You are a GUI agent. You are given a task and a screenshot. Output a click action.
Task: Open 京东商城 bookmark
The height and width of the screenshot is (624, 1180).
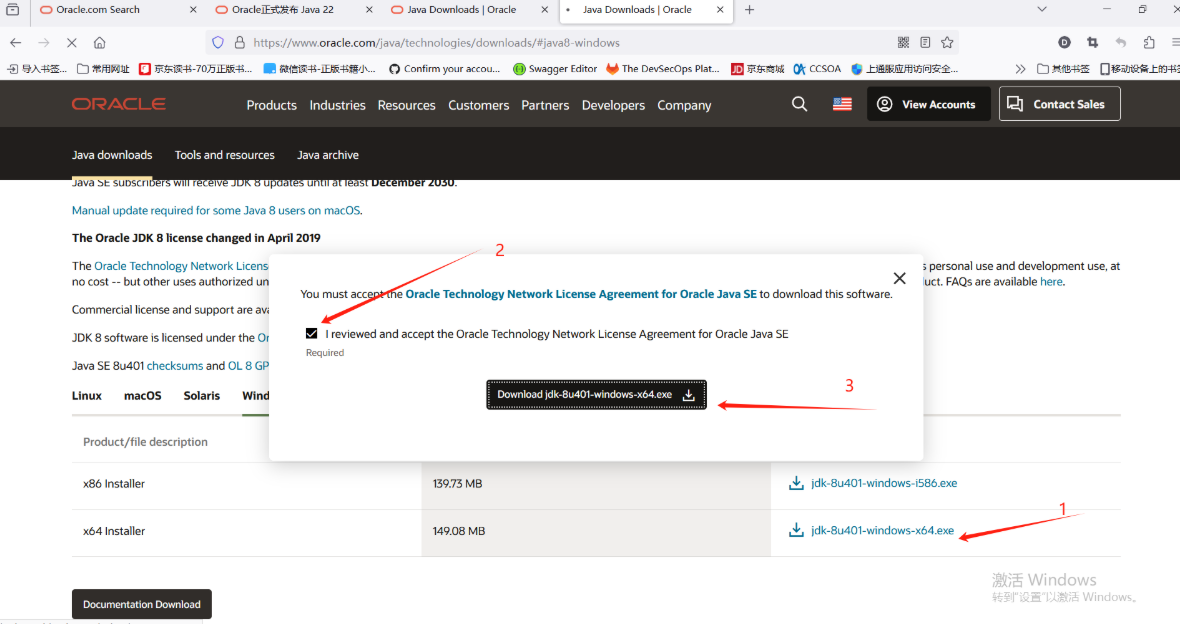pos(758,68)
